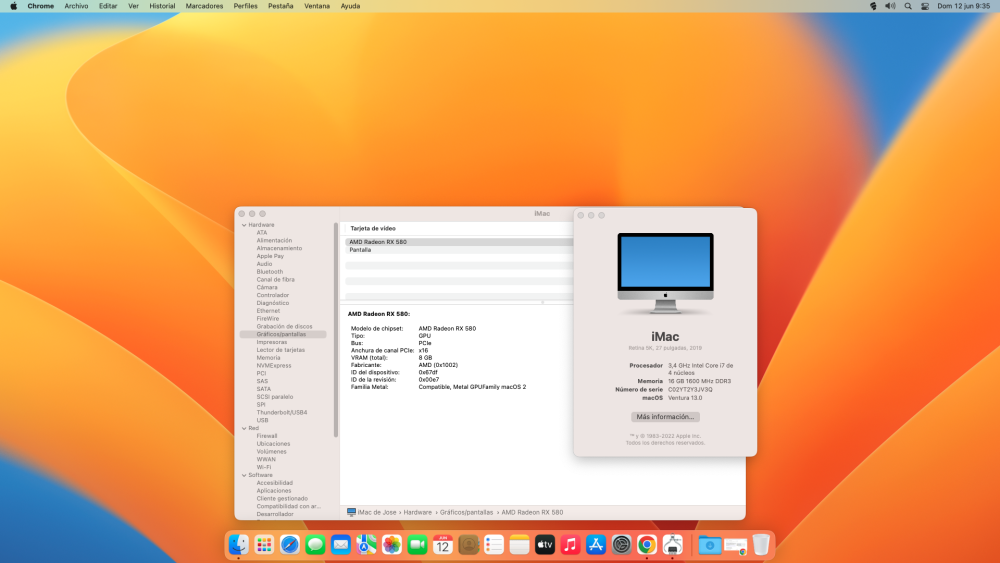The image size is (1000, 563).
Task: Click sidebar vertical scrollbar
Action: 336,330
